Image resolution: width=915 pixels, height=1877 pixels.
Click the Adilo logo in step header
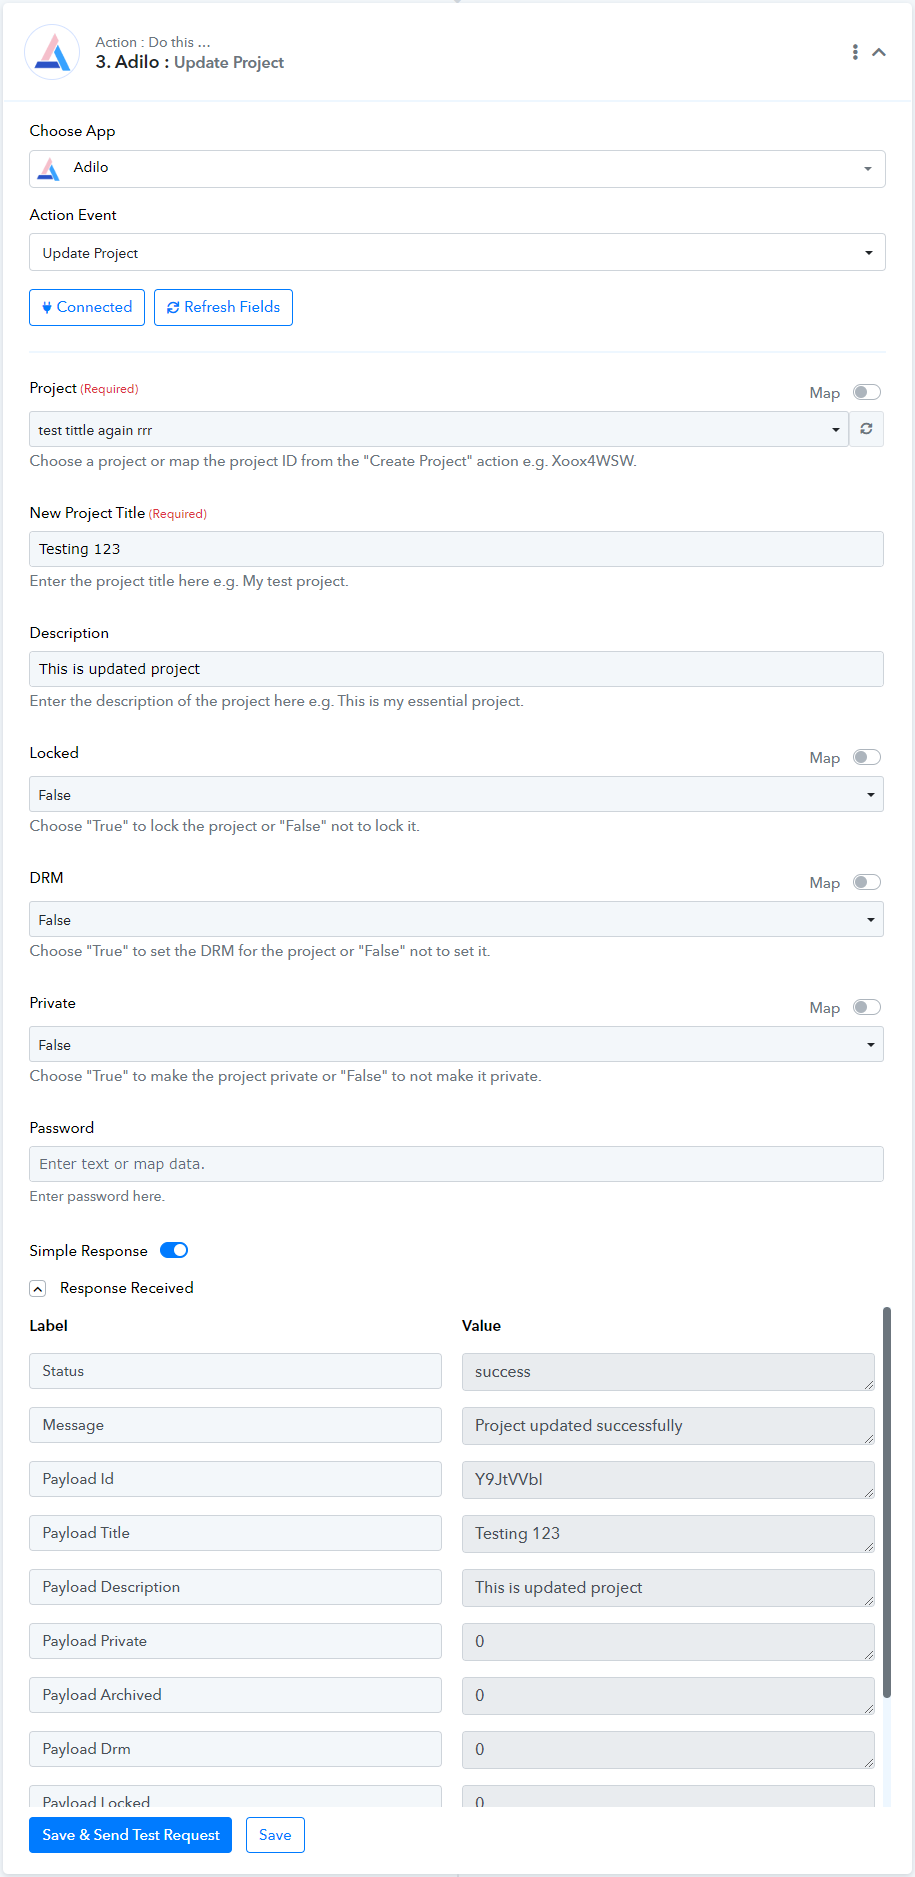52,52
